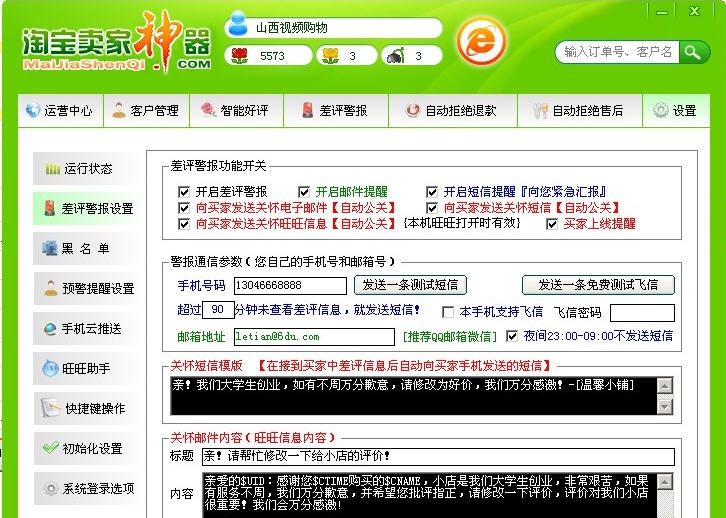This screenshot has height=518, width=726.
Task: Open 客户管理 tab
Action: (x=147, y=111)
